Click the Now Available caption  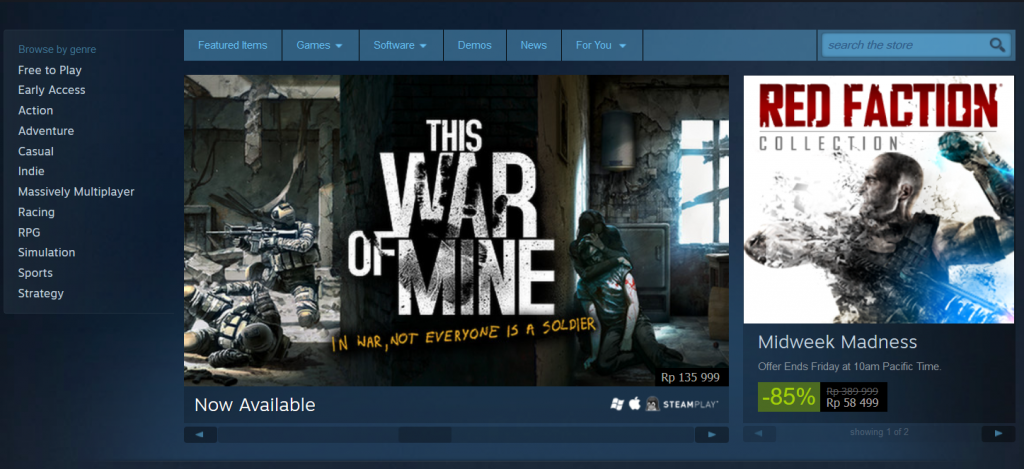click(x=255, y=404)
